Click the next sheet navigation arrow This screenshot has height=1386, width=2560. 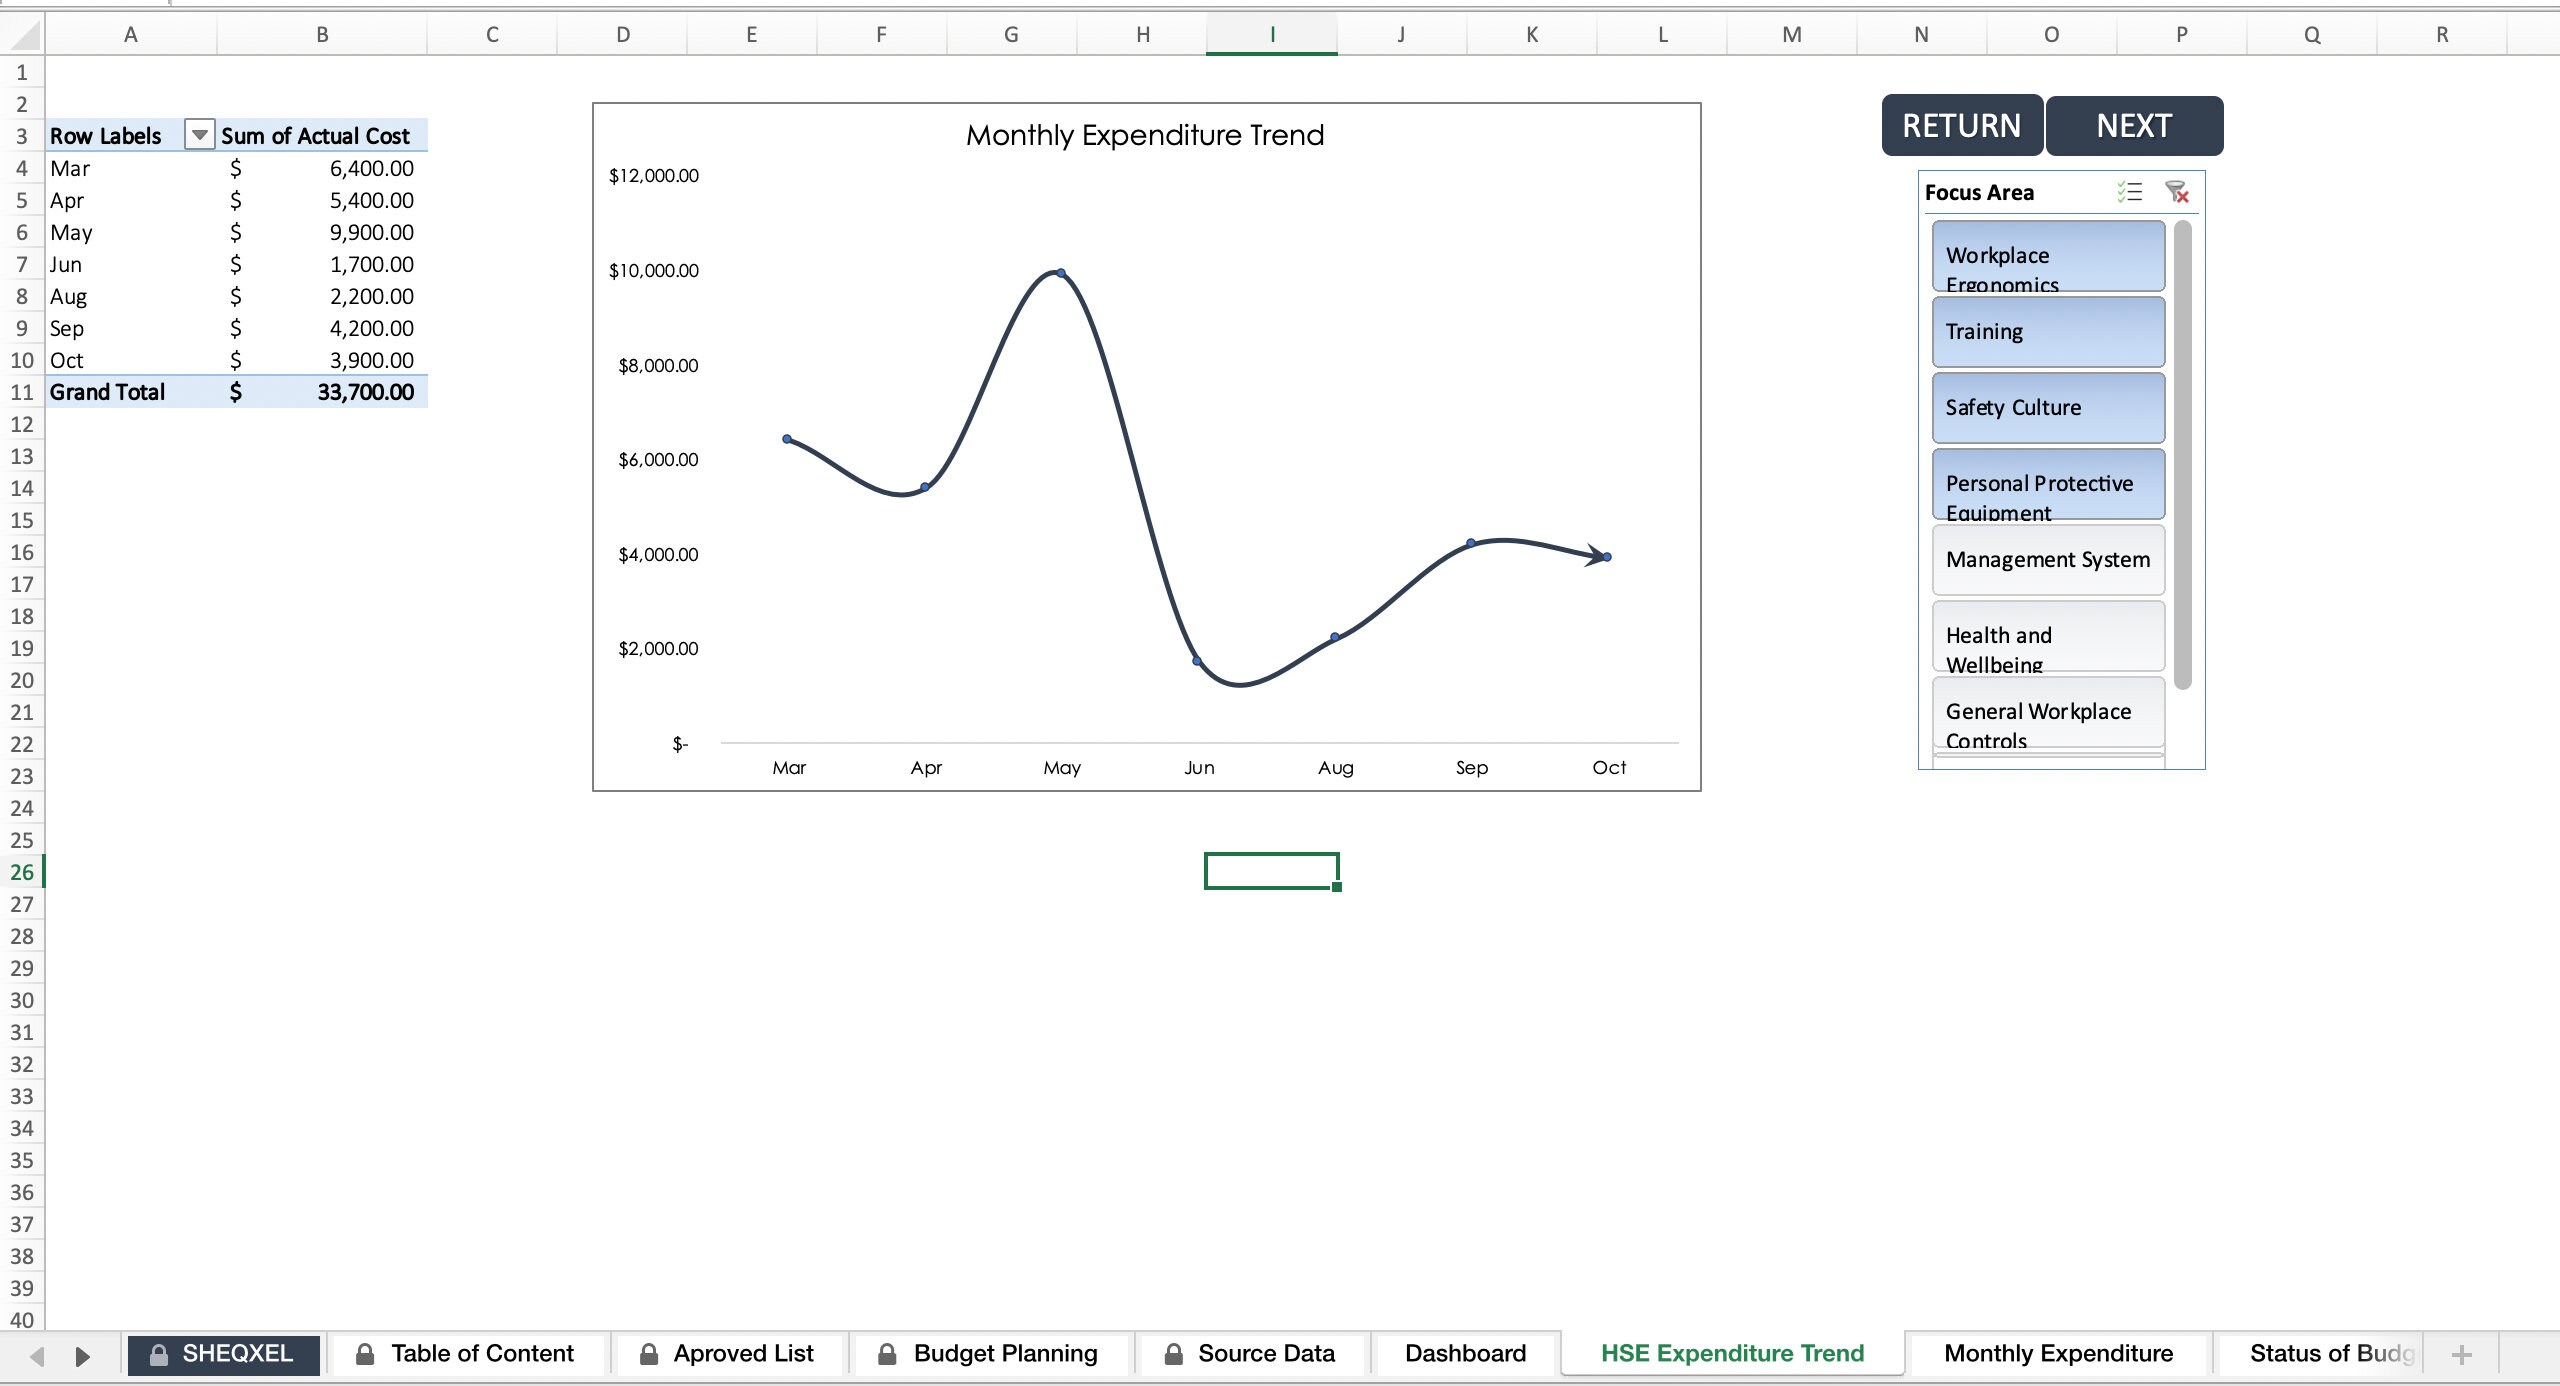82,1356
